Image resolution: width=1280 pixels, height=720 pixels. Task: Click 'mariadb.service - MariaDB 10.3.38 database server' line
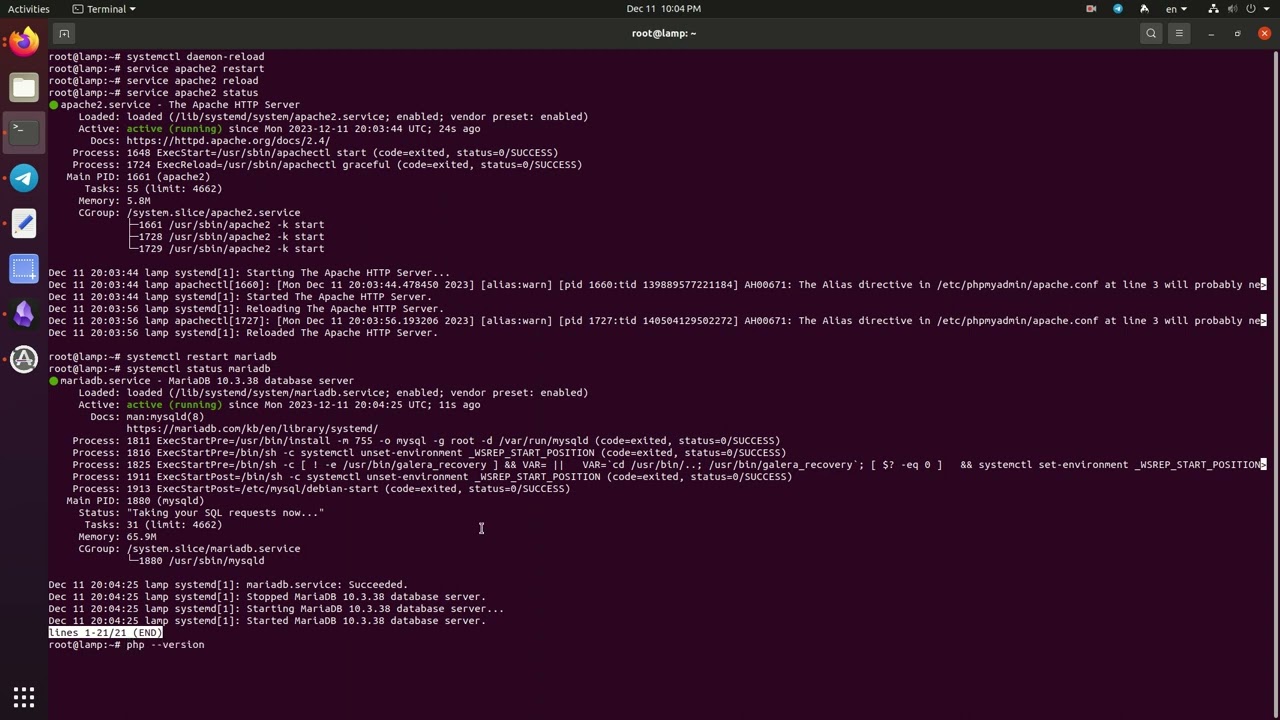click(206, 381)
